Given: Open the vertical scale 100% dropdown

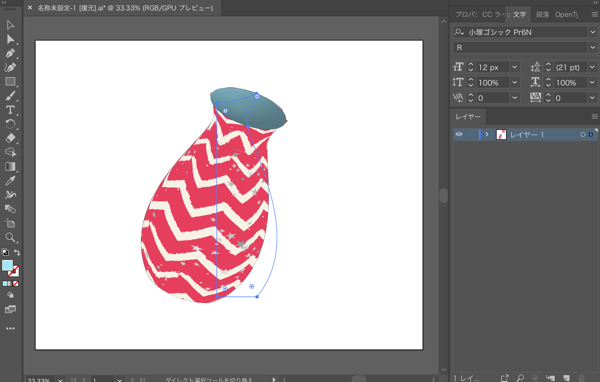Looking at the screenshot, I should [515, 82].
